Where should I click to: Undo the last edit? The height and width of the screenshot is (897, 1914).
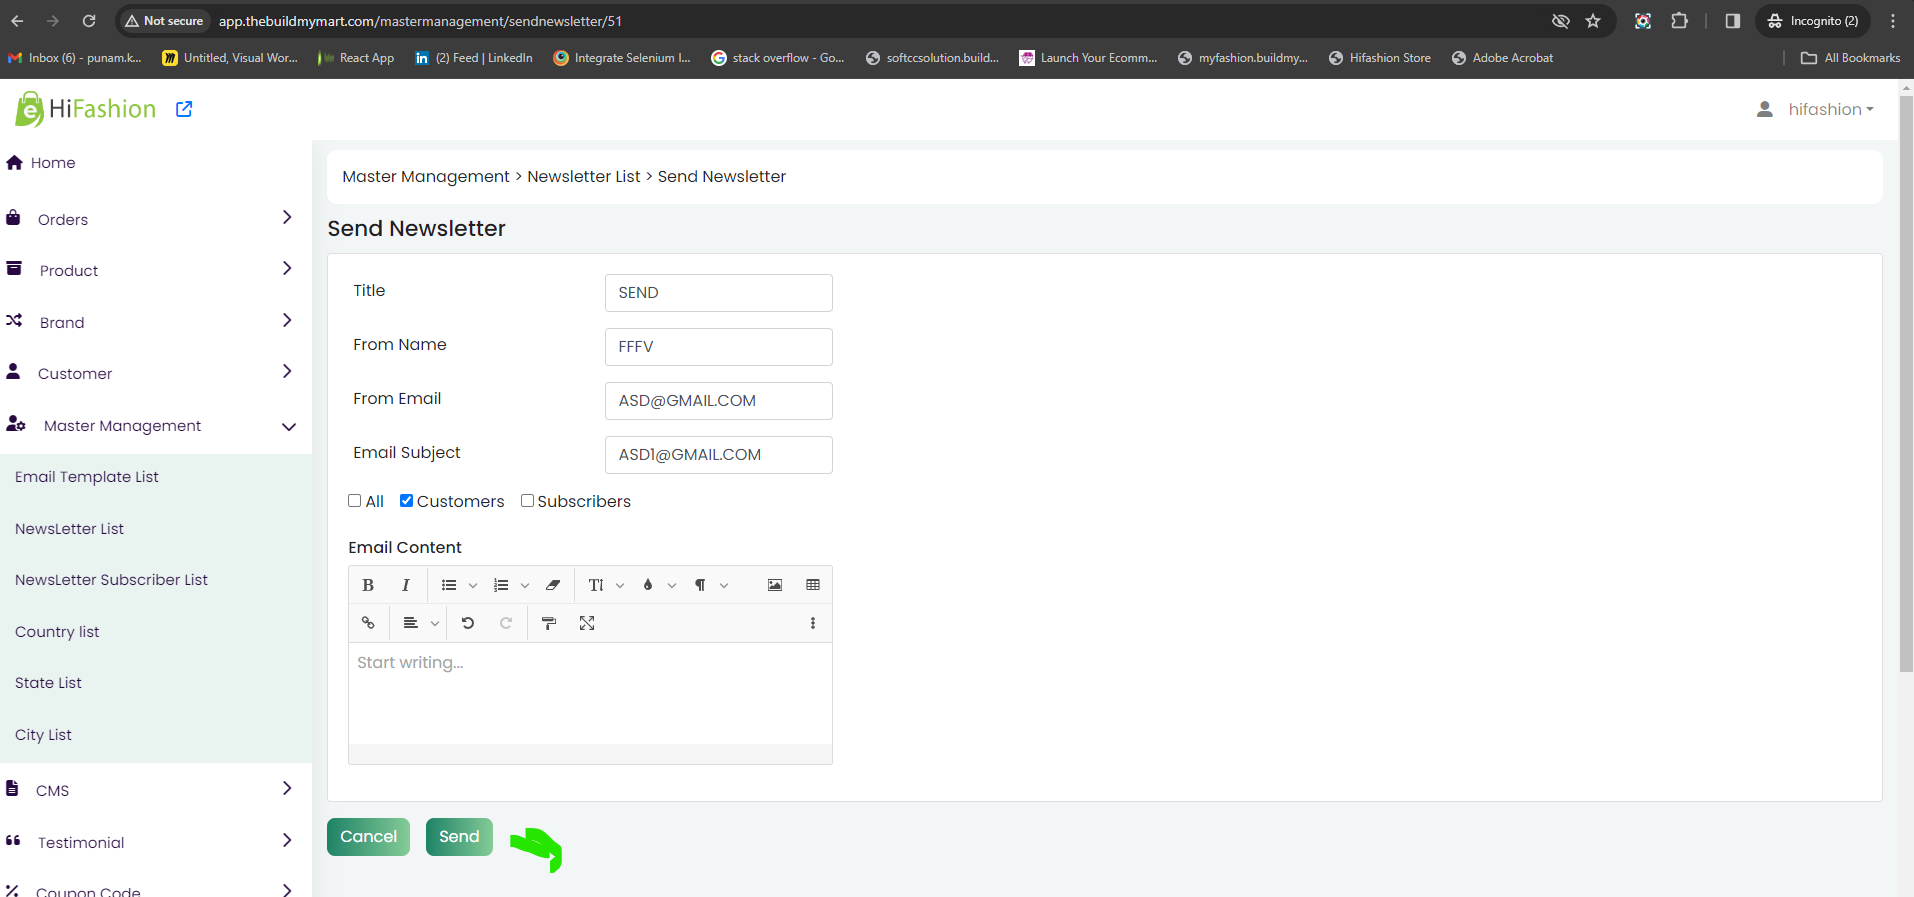point(467,623)
